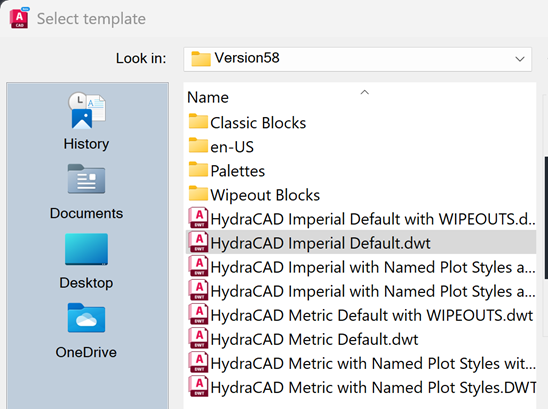Open the OneDrive cloud folder icon
The image size is (548, 409).
86,318
